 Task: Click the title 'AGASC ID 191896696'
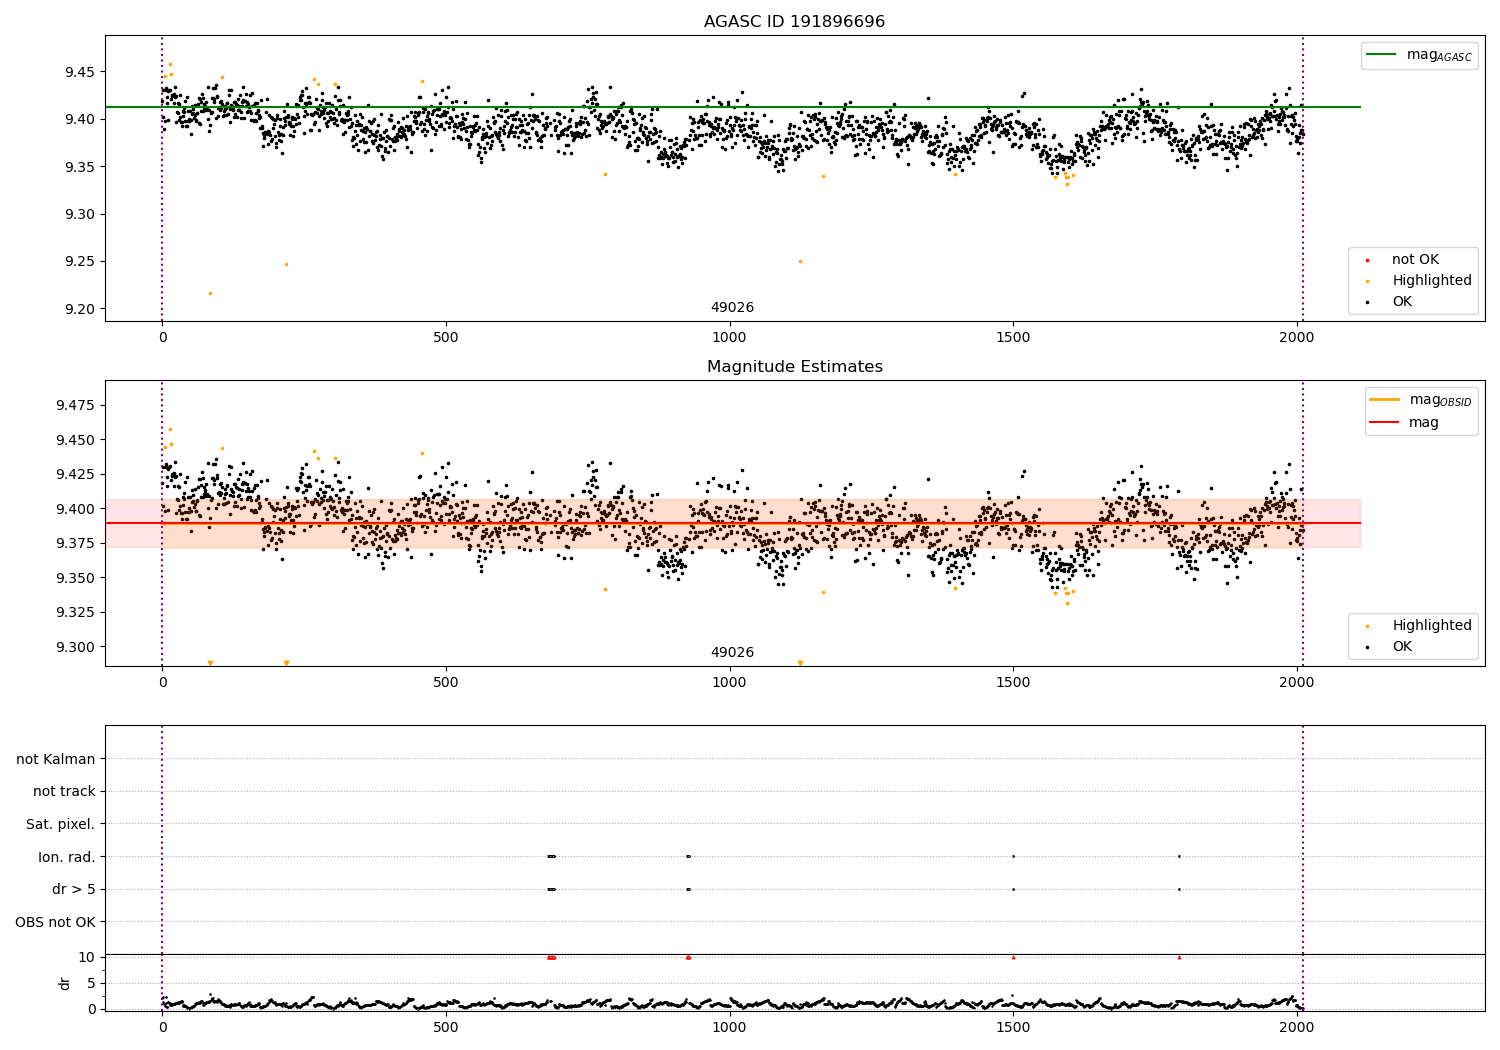click(794, 22)
